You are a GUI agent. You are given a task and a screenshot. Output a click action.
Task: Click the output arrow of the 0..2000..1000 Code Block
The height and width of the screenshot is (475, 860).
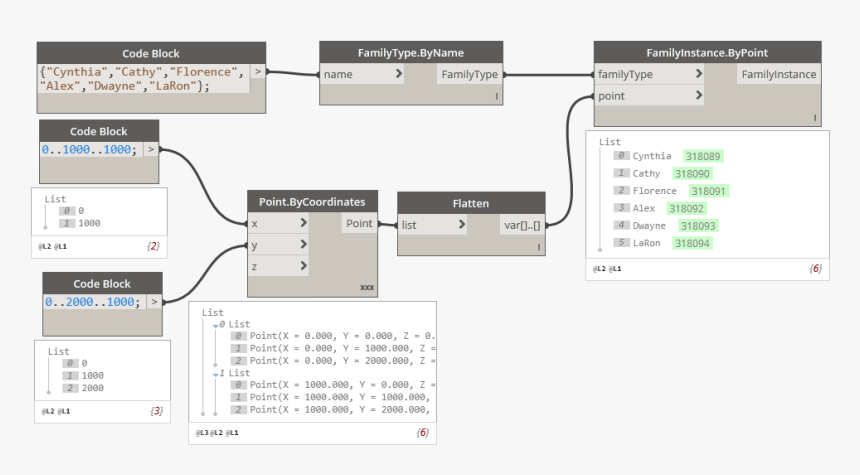pos(154,302)
